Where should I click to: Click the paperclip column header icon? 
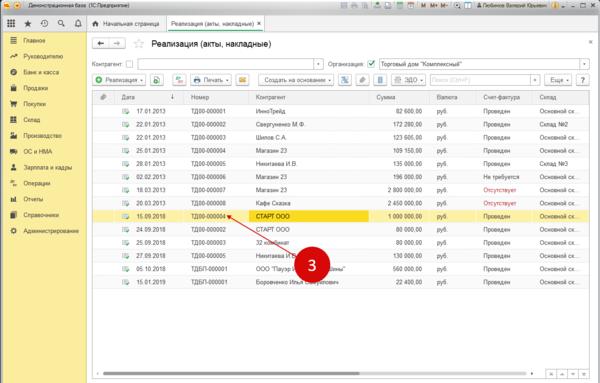pyautogui.click(x=103, y=97)
